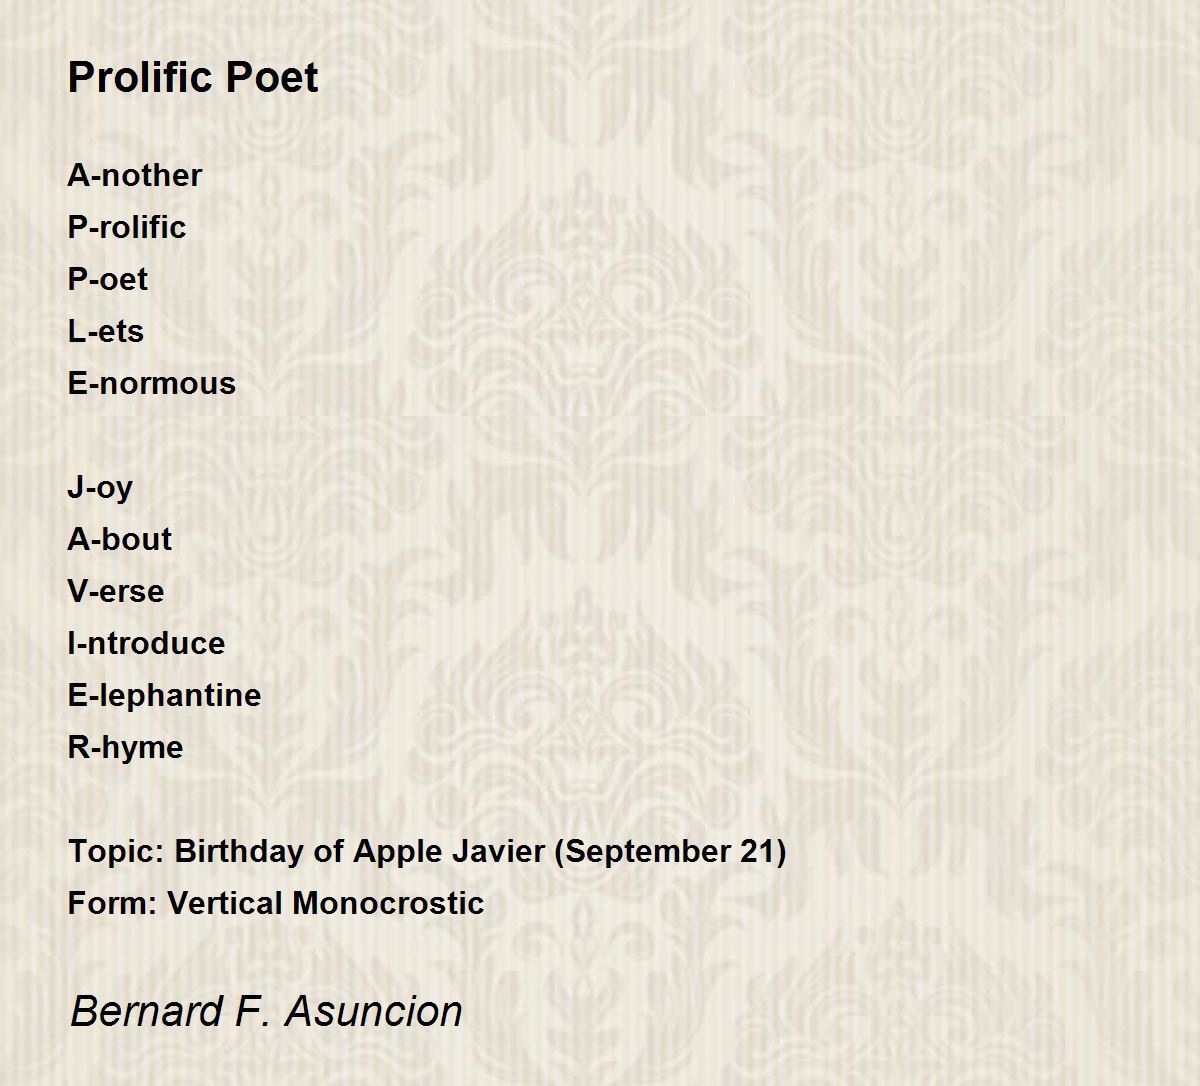Click the line A-bout
This screenshot has width=1200, height=1086.
[120, 539]
